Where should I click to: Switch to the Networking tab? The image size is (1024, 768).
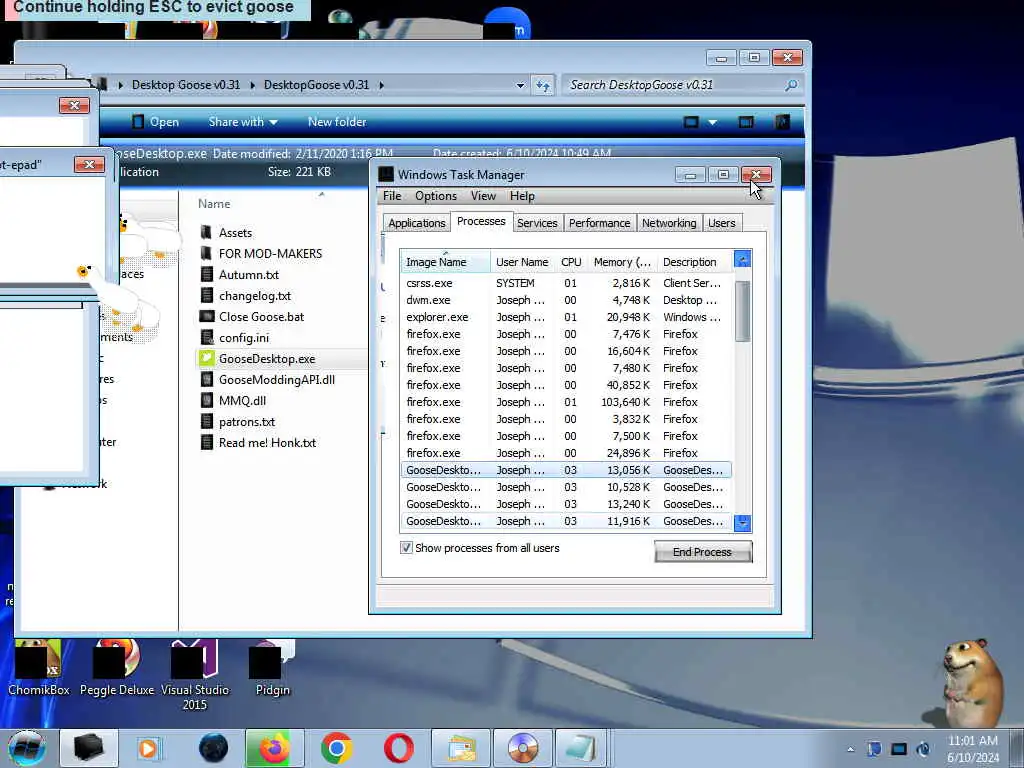[x=669, y=223]
